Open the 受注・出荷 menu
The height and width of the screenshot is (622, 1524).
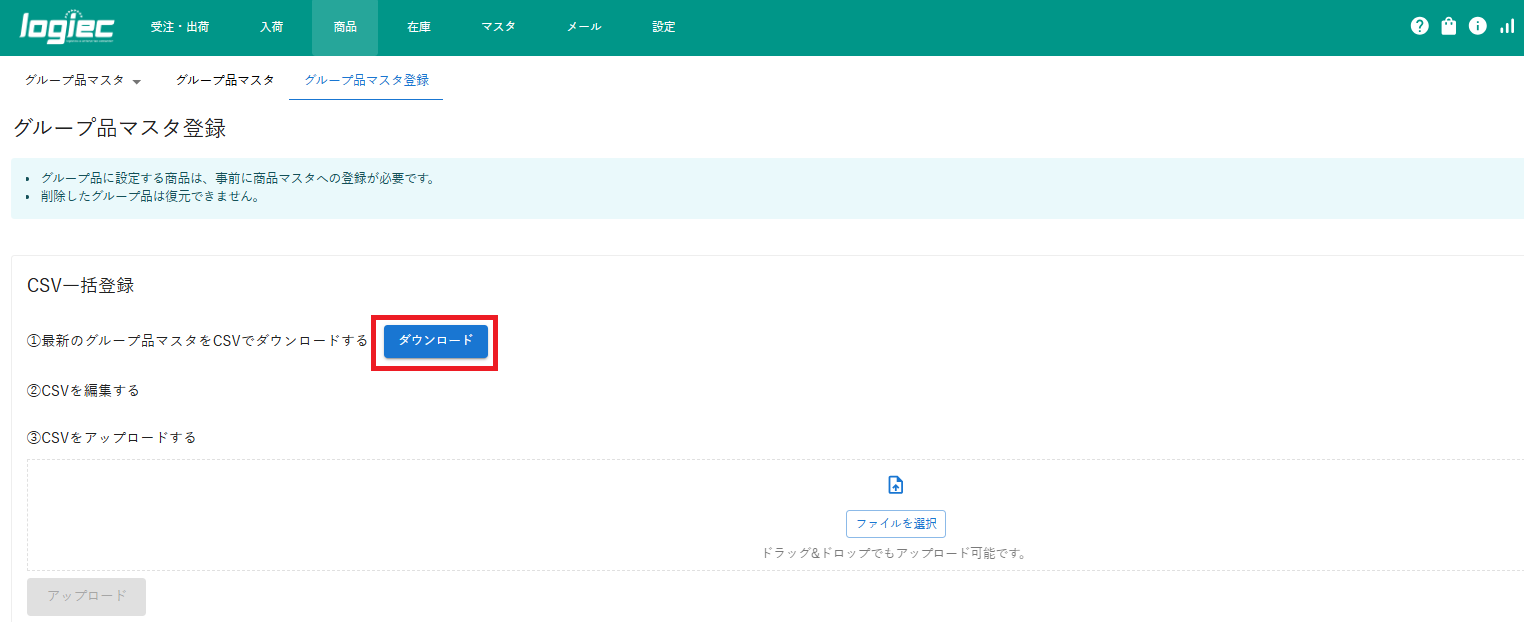click(x=180, y=27)
